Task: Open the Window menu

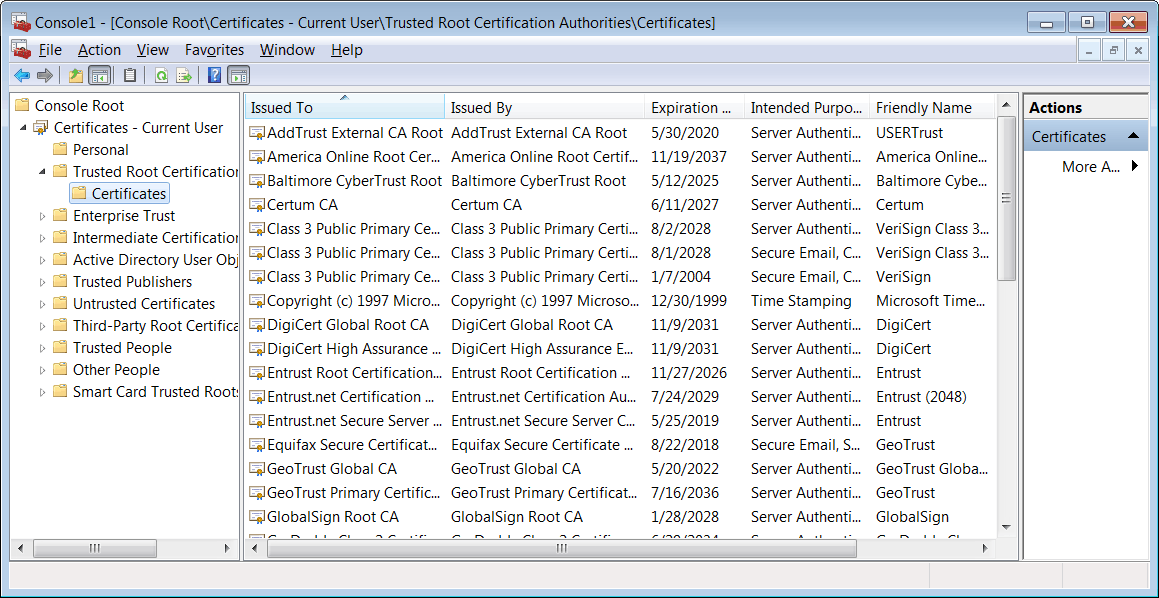Action: pos(288,50)
